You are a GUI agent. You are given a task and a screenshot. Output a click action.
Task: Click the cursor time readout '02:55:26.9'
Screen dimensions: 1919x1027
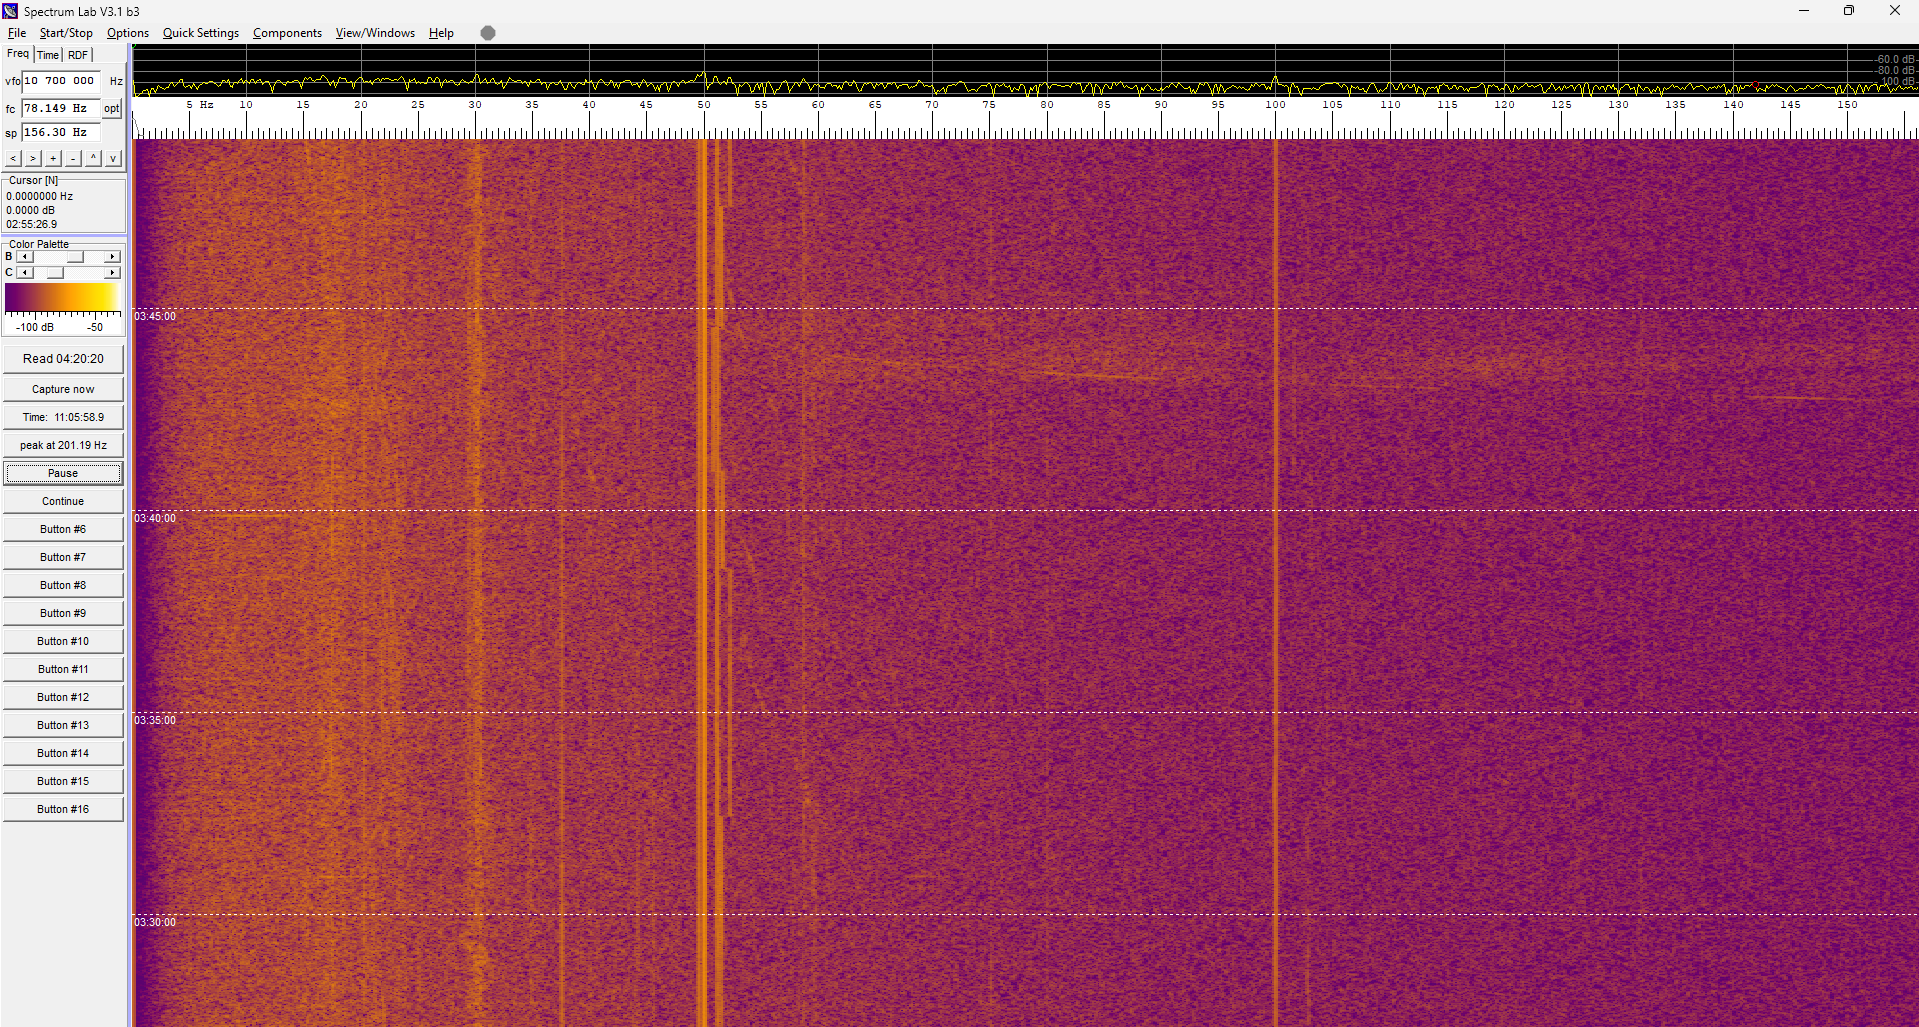pos(32,224)
